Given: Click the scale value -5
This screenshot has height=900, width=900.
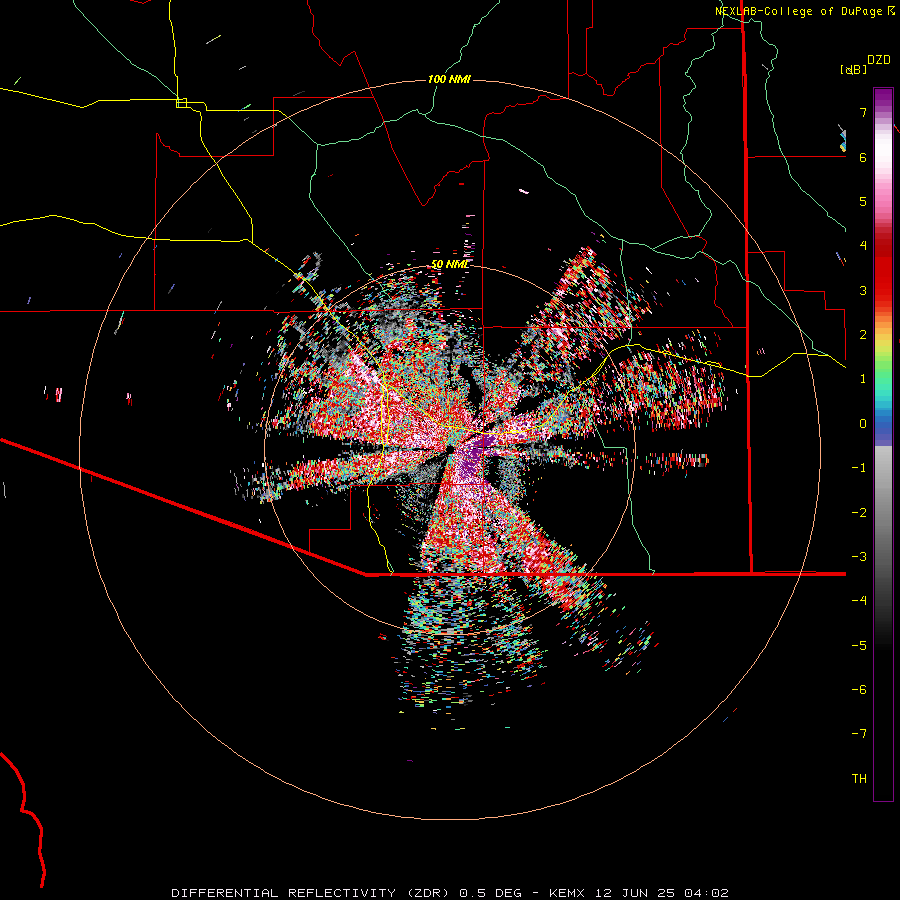Looking at the screenshot, I should click(x=859, y=646).
